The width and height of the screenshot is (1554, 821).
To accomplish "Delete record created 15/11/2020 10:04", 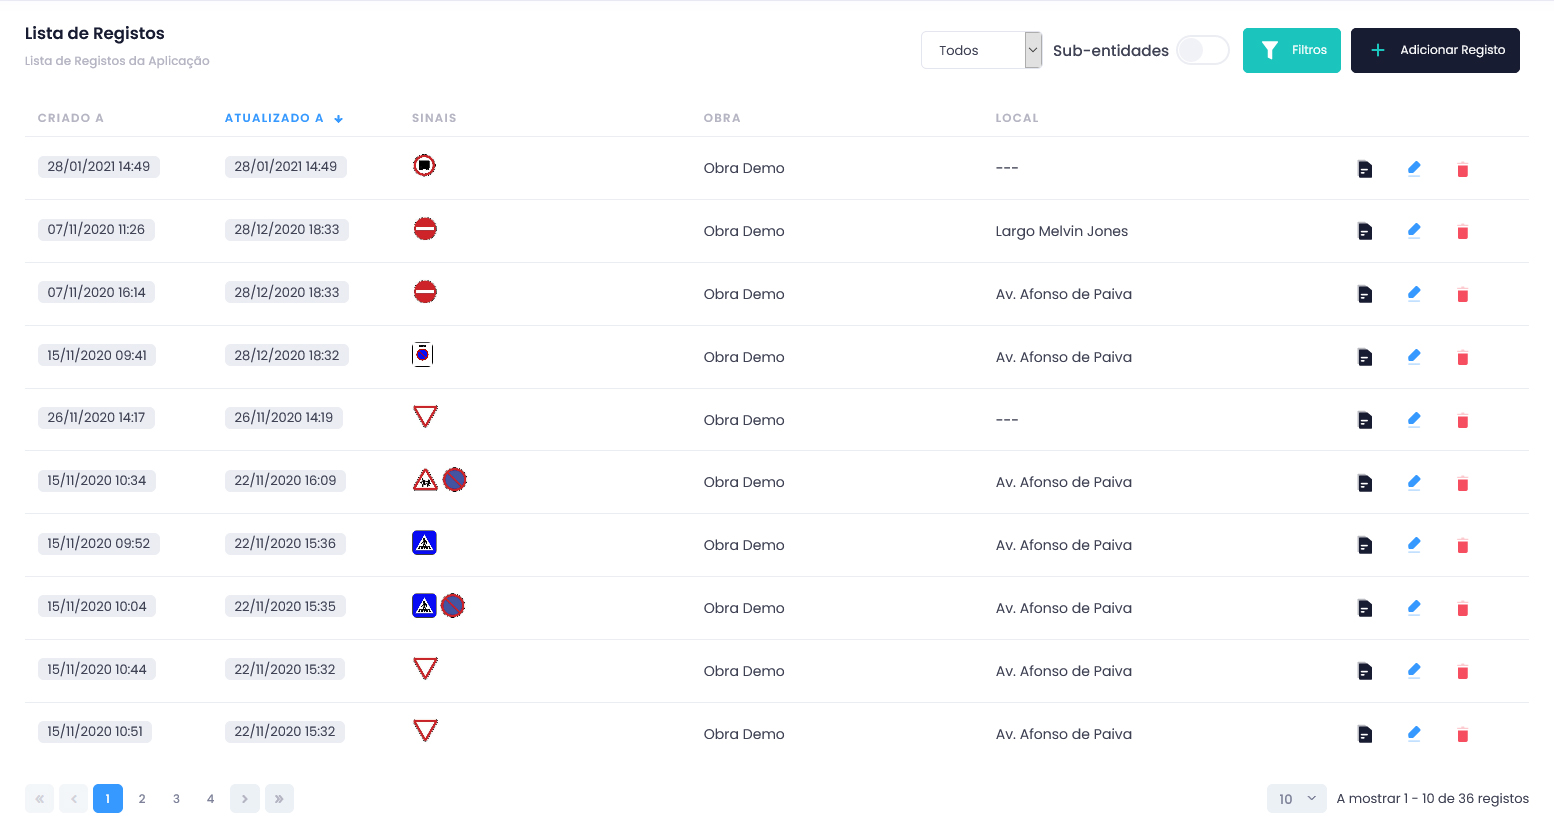I will point(1462,609).
